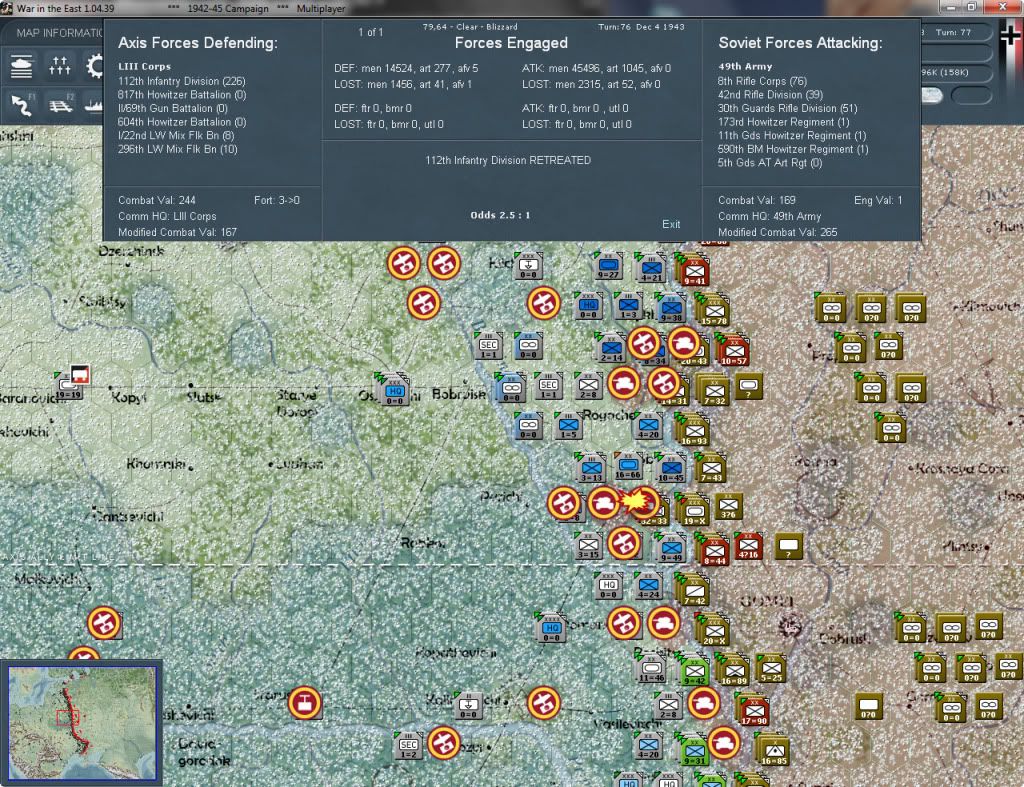Click the 817th Howitzer Battalion (0) entry
The image size is (1024, 787).
click(x=182, y=95)
